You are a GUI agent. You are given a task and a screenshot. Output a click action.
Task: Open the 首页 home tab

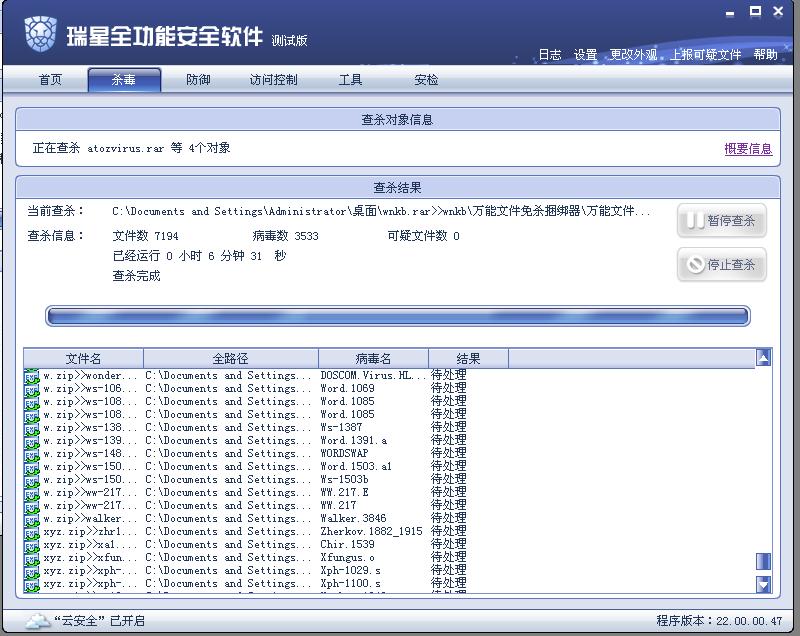(x=50, y=80)
